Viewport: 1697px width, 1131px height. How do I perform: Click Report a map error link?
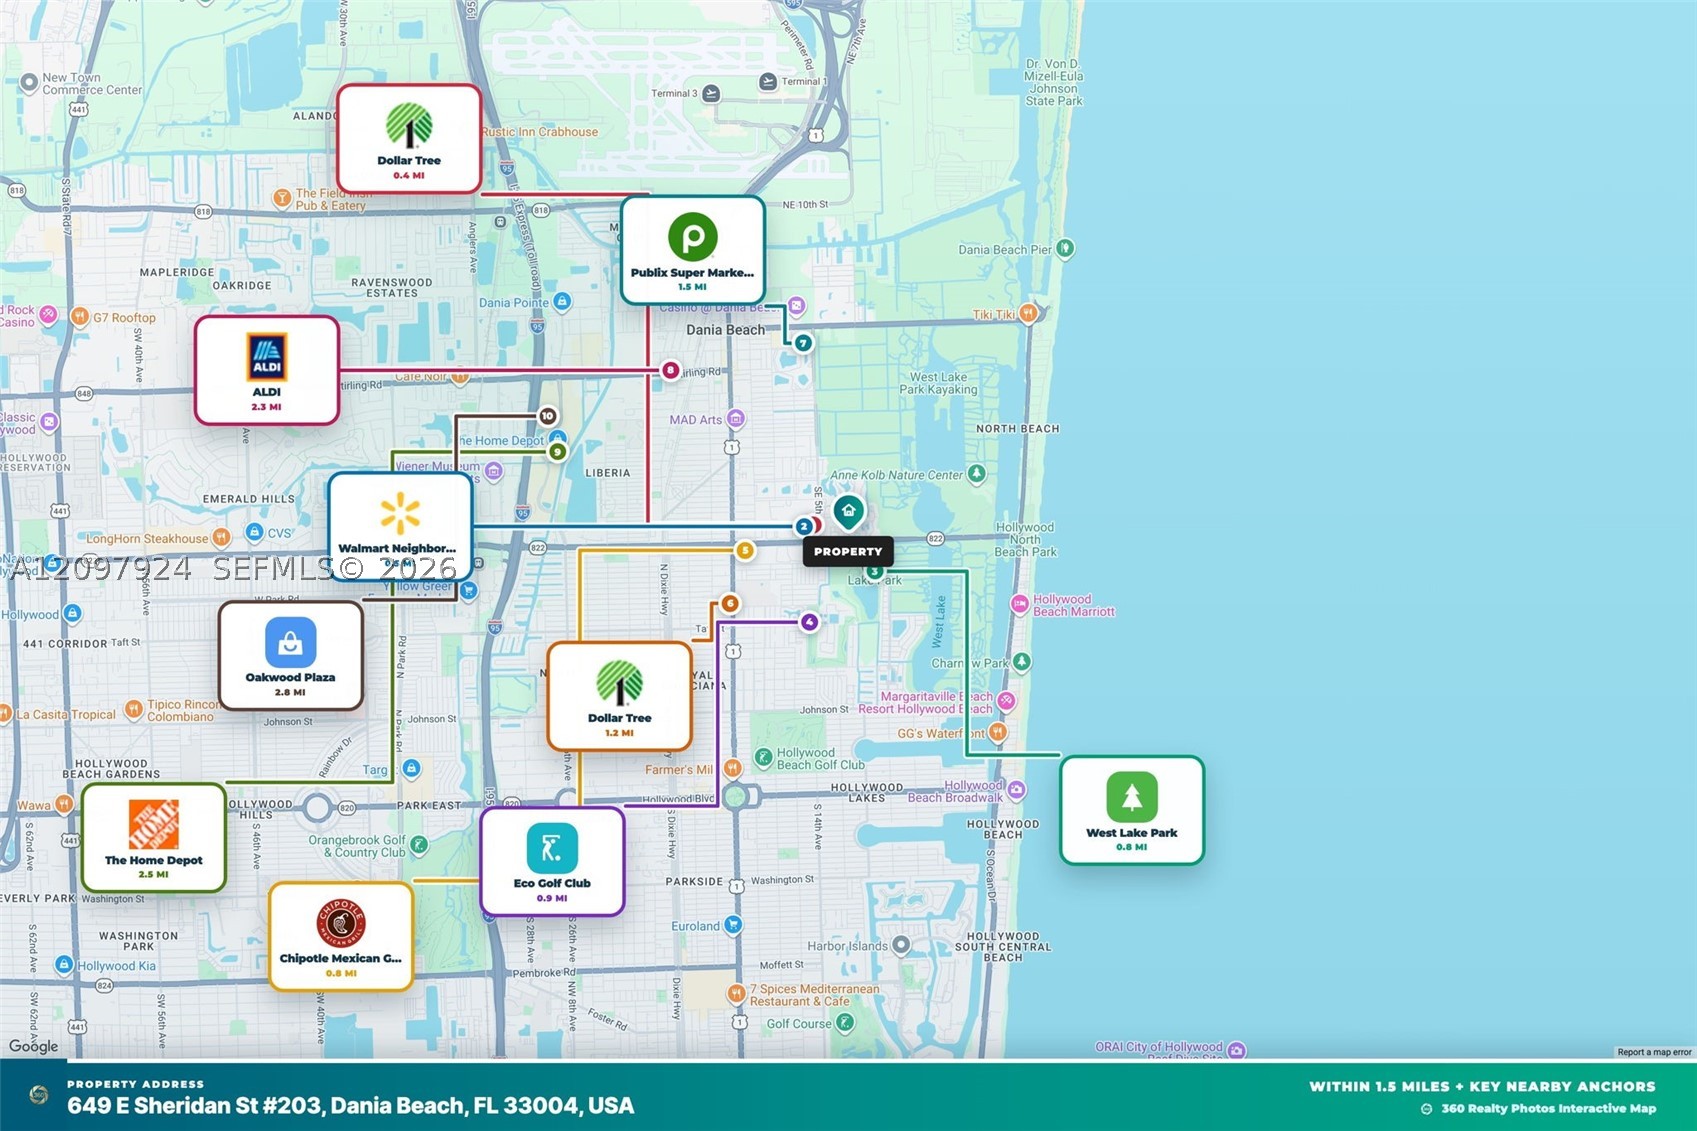point(1654,1052)
